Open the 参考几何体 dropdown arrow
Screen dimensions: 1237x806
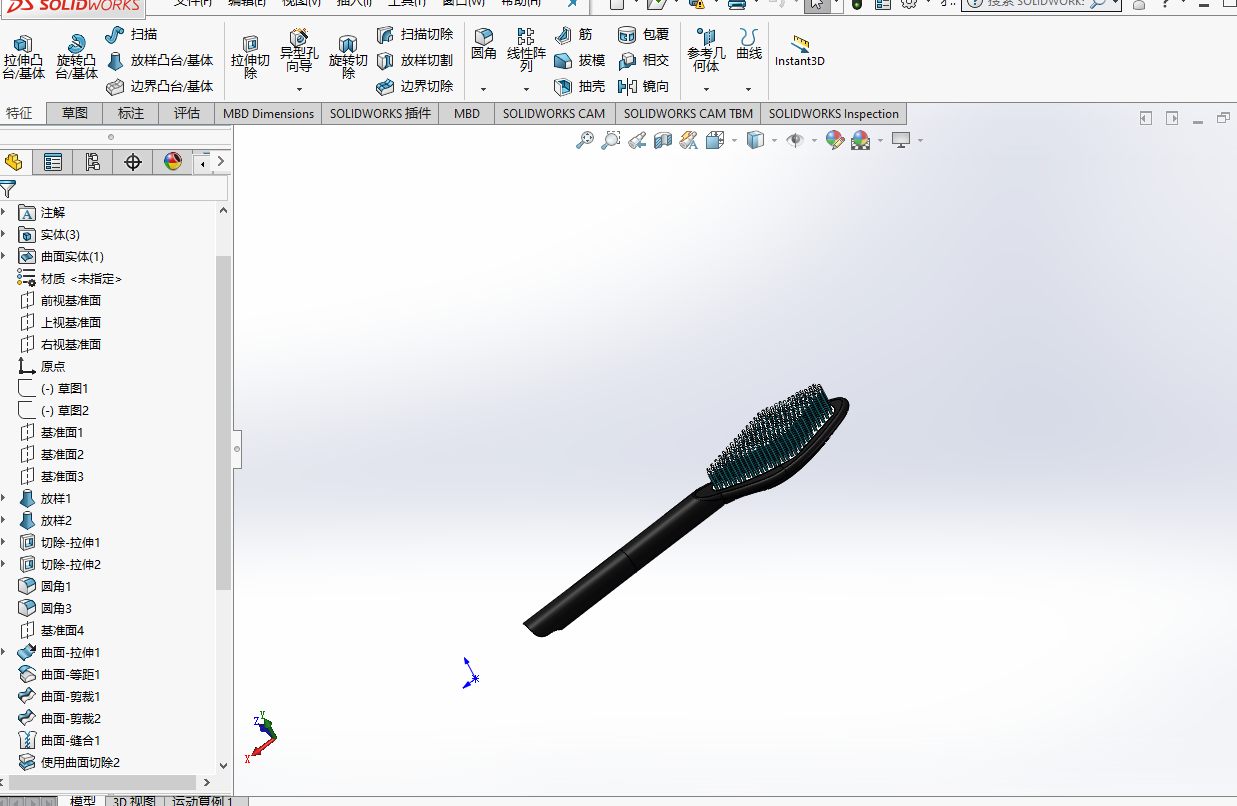click(x=706, y=88)
